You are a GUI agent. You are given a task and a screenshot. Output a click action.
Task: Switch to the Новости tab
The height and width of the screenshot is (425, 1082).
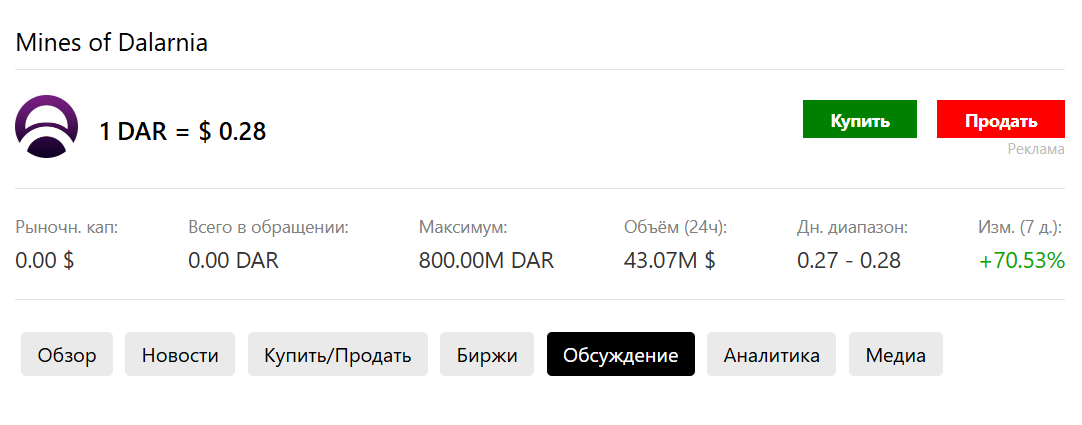pyautogui.click(x=180, y=355)
